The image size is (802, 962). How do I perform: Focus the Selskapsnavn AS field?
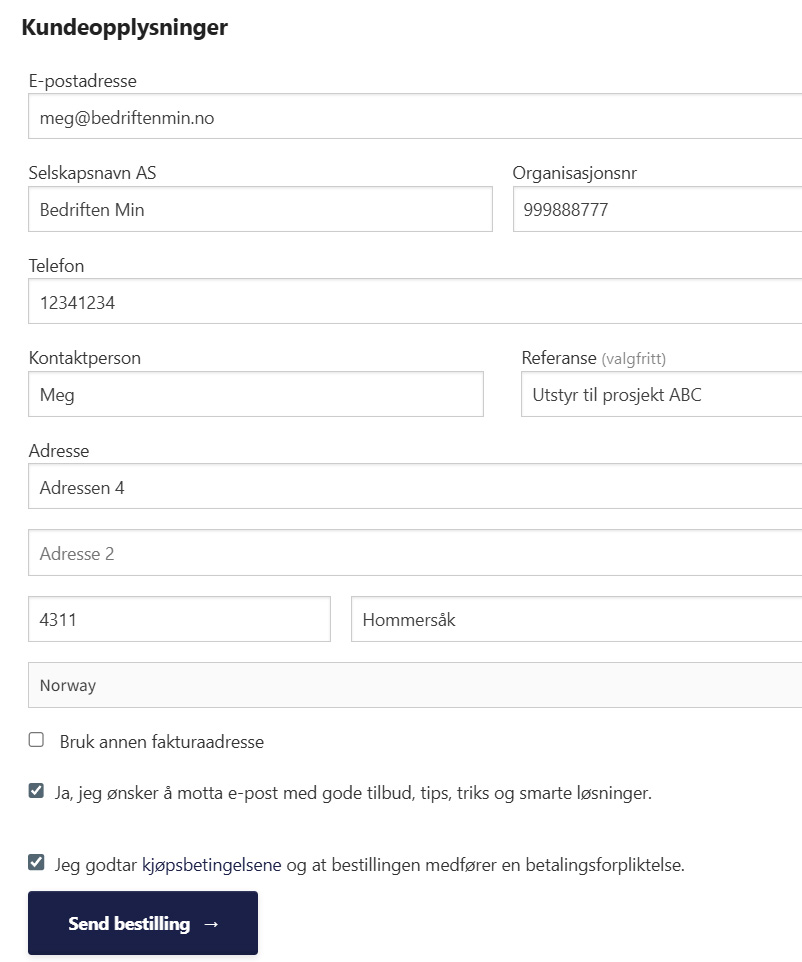pos(260,210)
